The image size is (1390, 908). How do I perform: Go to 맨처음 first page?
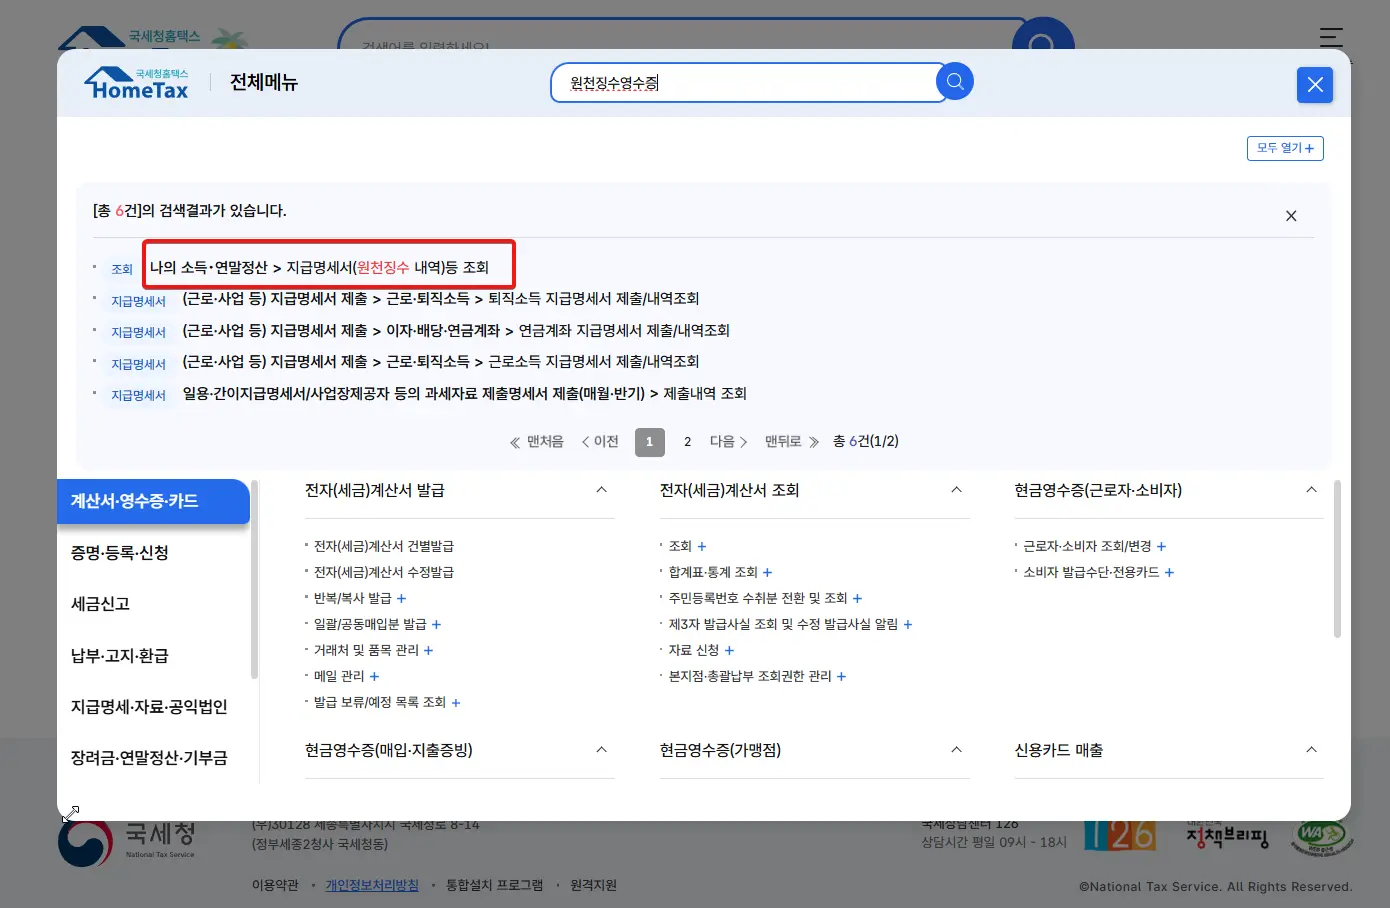[537, 442]
